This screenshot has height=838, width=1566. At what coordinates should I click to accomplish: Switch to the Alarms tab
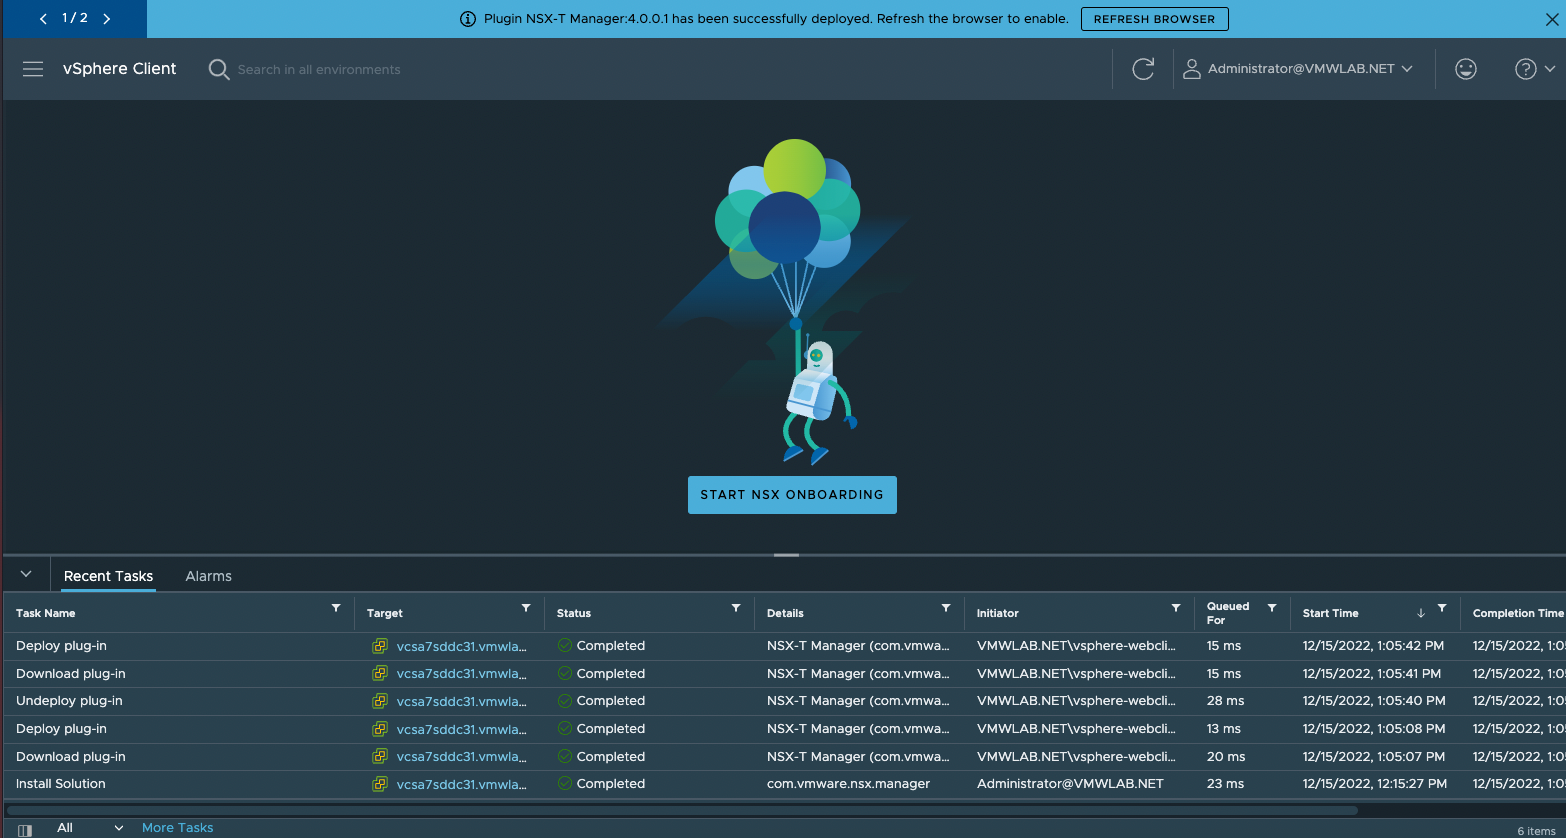(208, 576)
